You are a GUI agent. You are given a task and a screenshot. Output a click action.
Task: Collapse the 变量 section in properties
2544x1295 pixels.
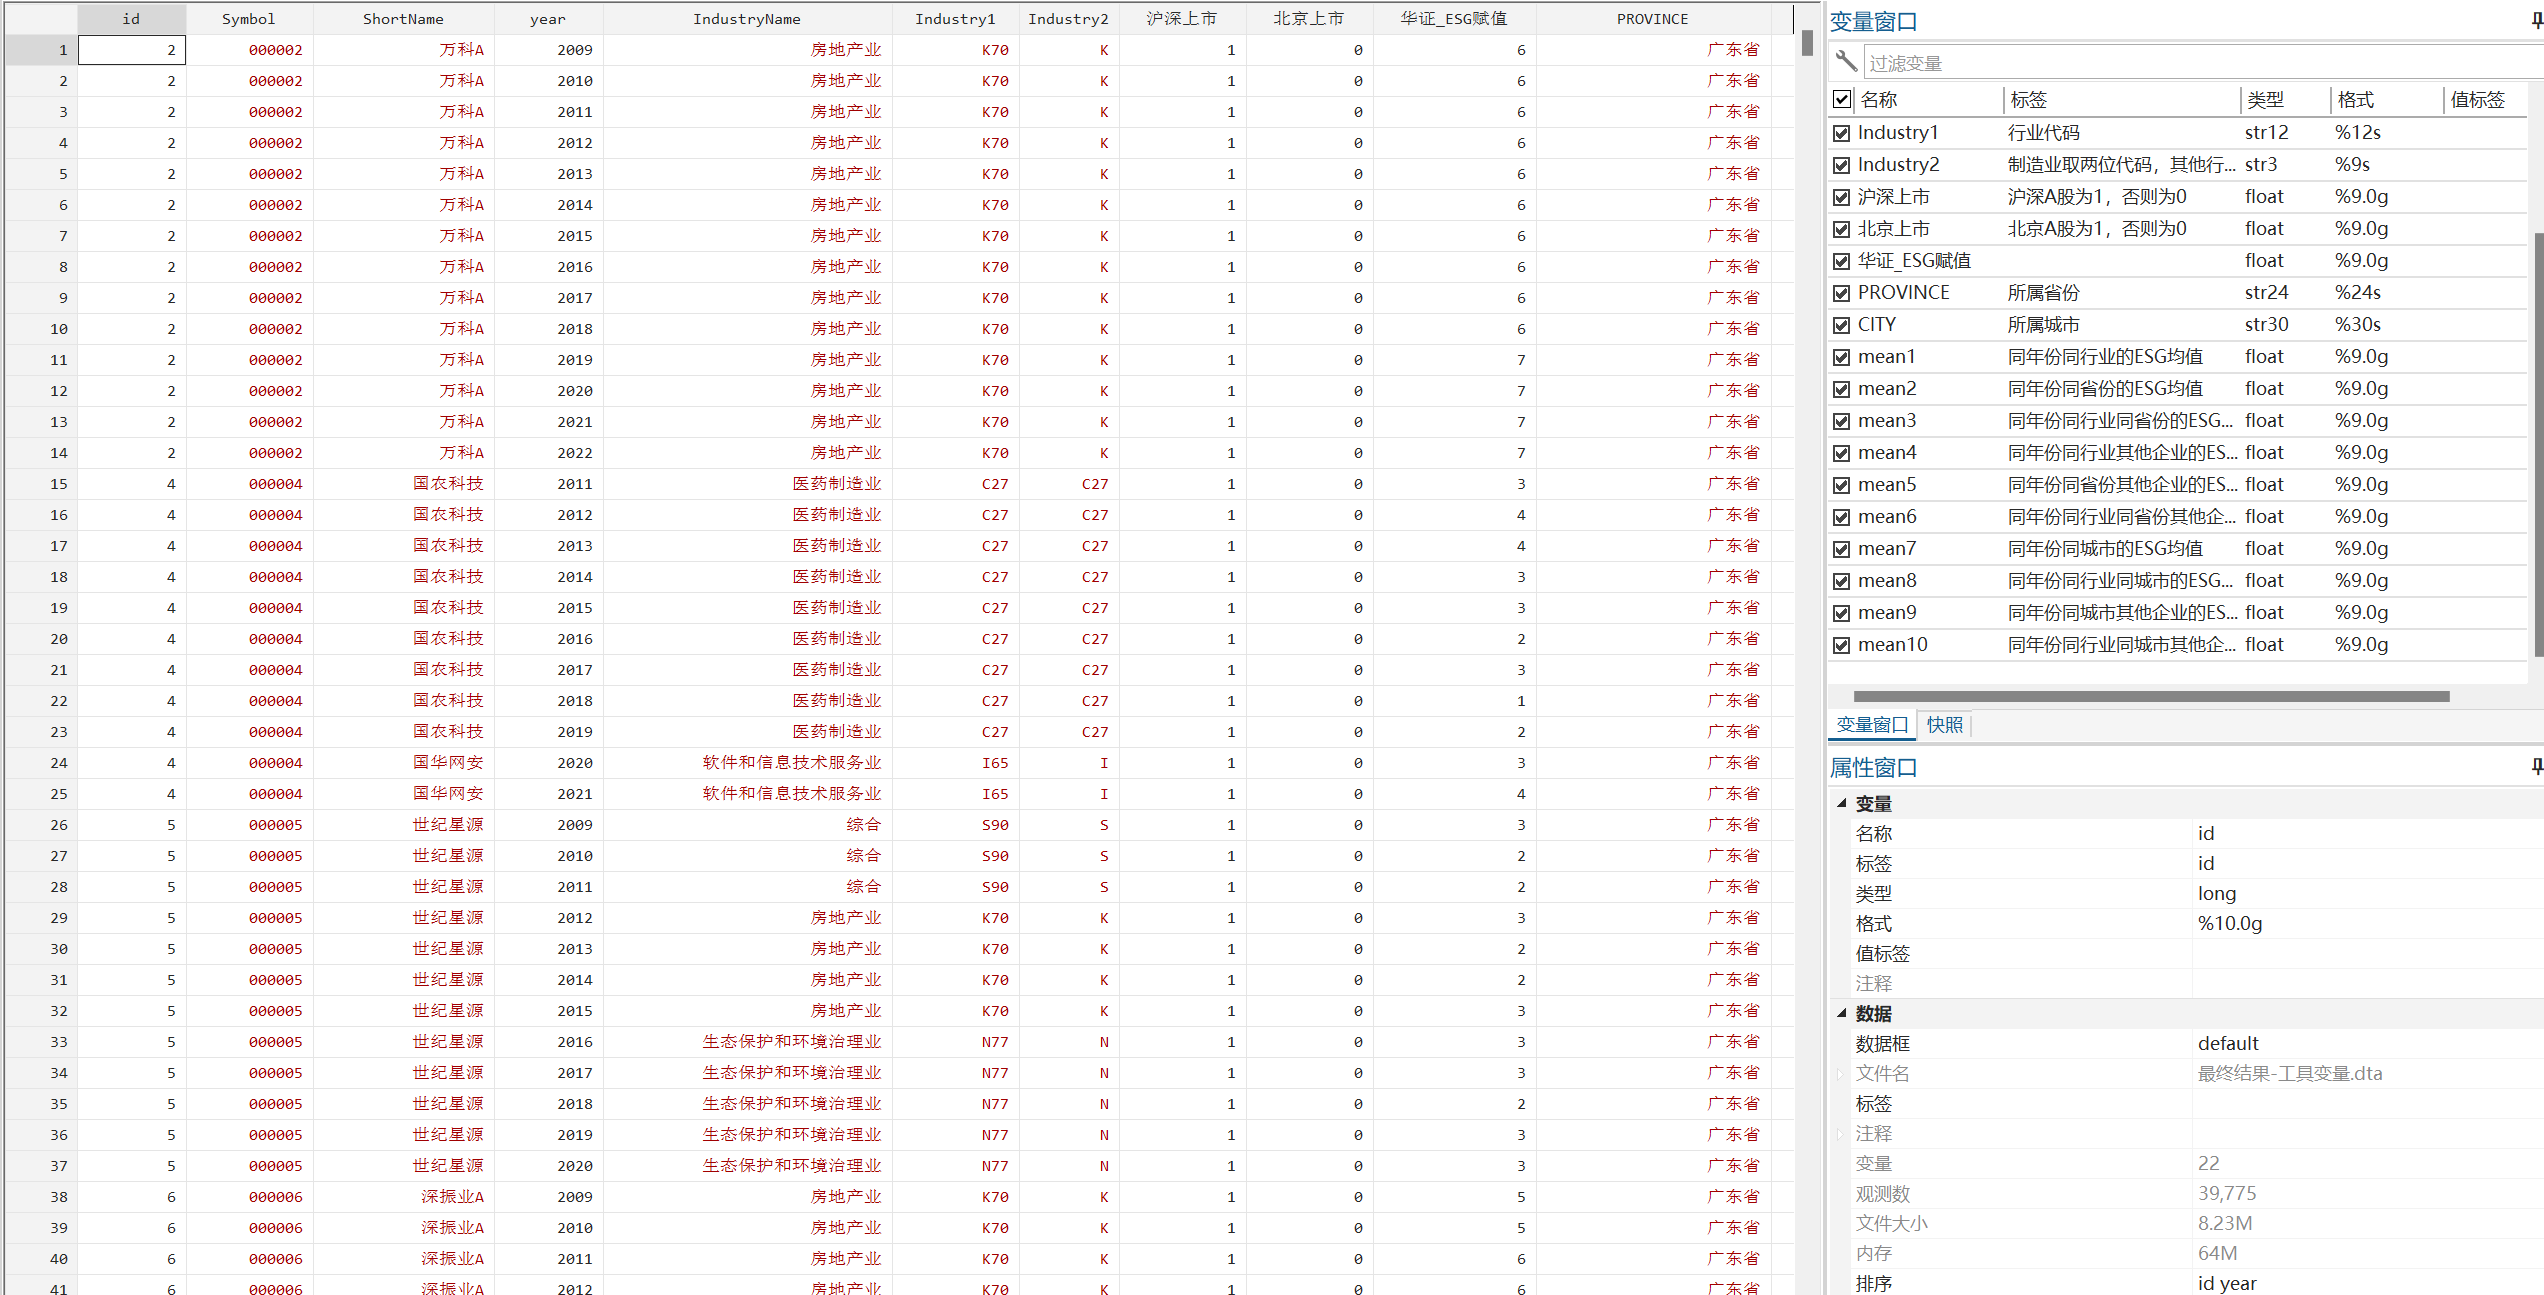(1842, 803)
